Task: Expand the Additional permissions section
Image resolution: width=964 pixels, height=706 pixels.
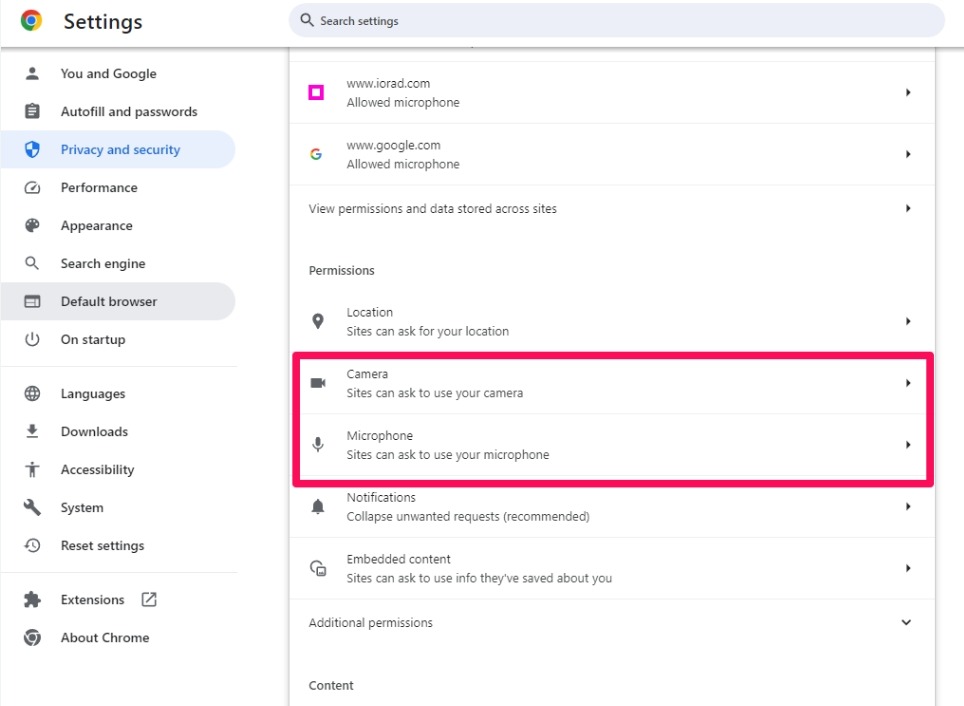Action: coord(906,622)
